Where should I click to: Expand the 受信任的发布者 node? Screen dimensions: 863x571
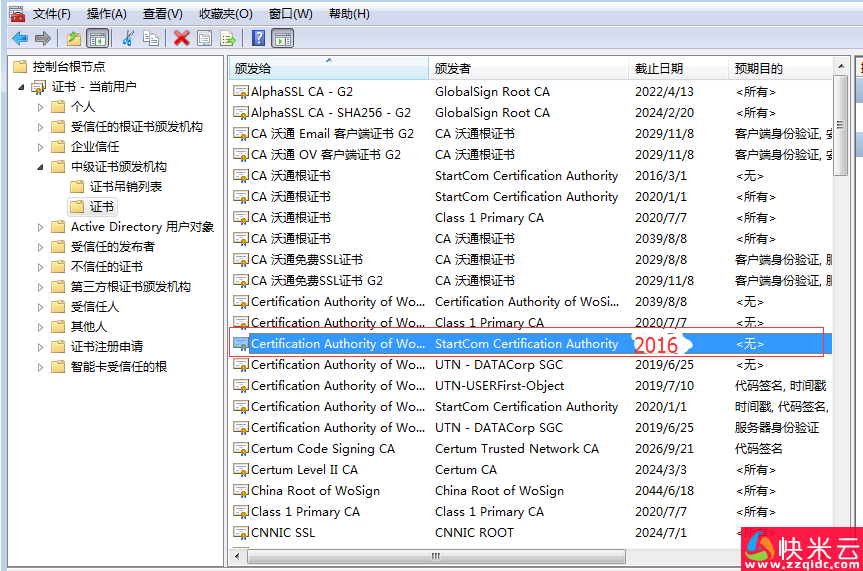click(x=40, y=247)
